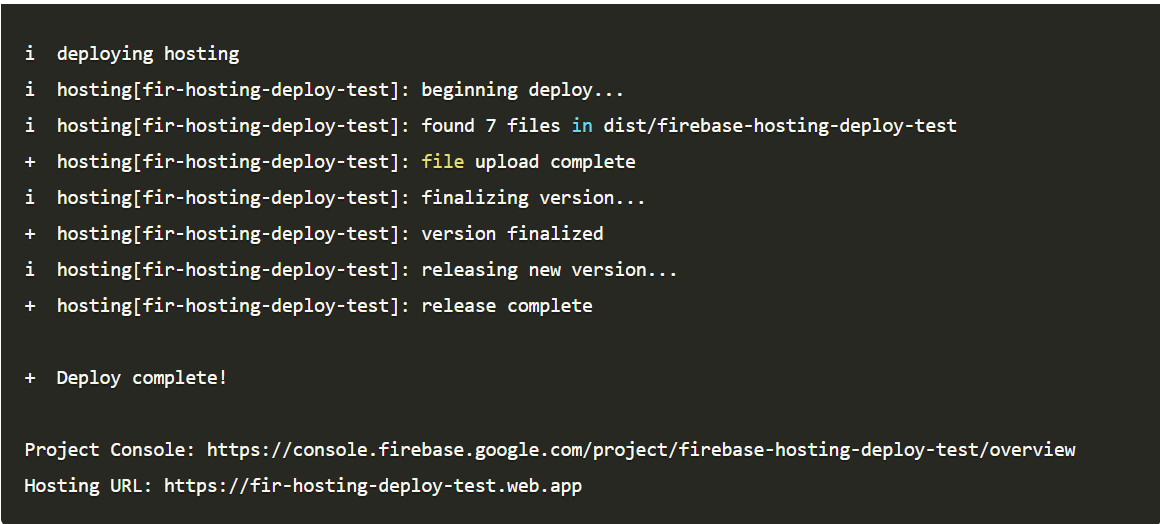The image size is (1160, 524).
Task: Click the "i" marker before "deploying hosting"
Action: 30,54
